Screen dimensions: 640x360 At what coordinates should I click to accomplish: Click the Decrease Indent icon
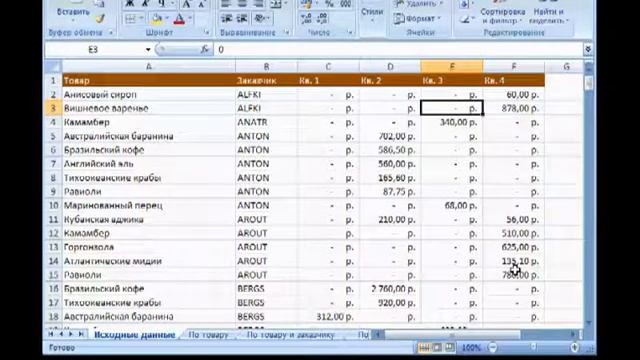click(x=227, y=19)
